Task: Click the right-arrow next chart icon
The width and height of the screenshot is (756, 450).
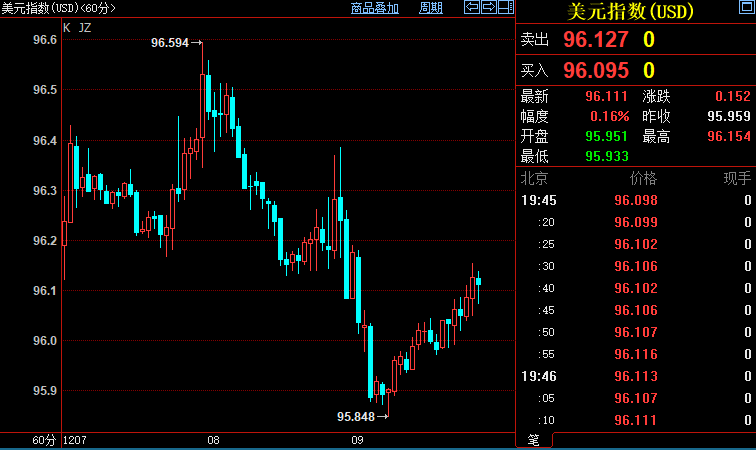Action: tap(489, 8)
